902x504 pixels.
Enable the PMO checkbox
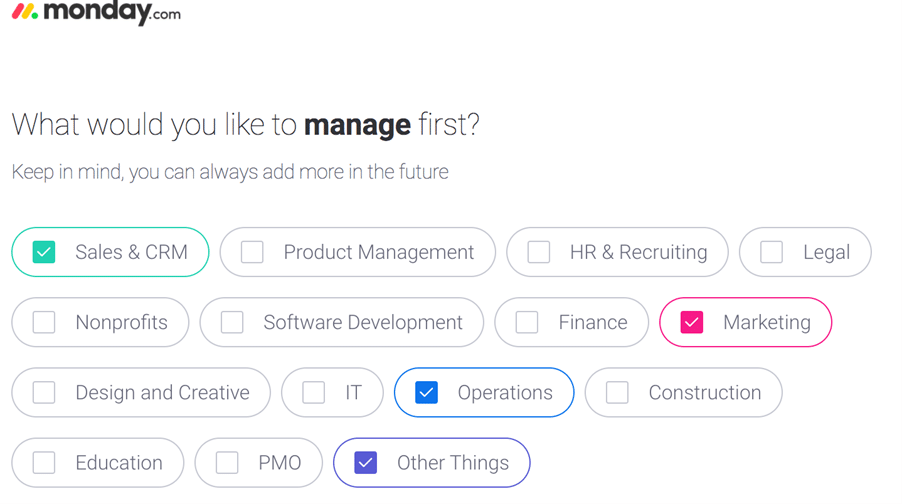tap(227, 463)
